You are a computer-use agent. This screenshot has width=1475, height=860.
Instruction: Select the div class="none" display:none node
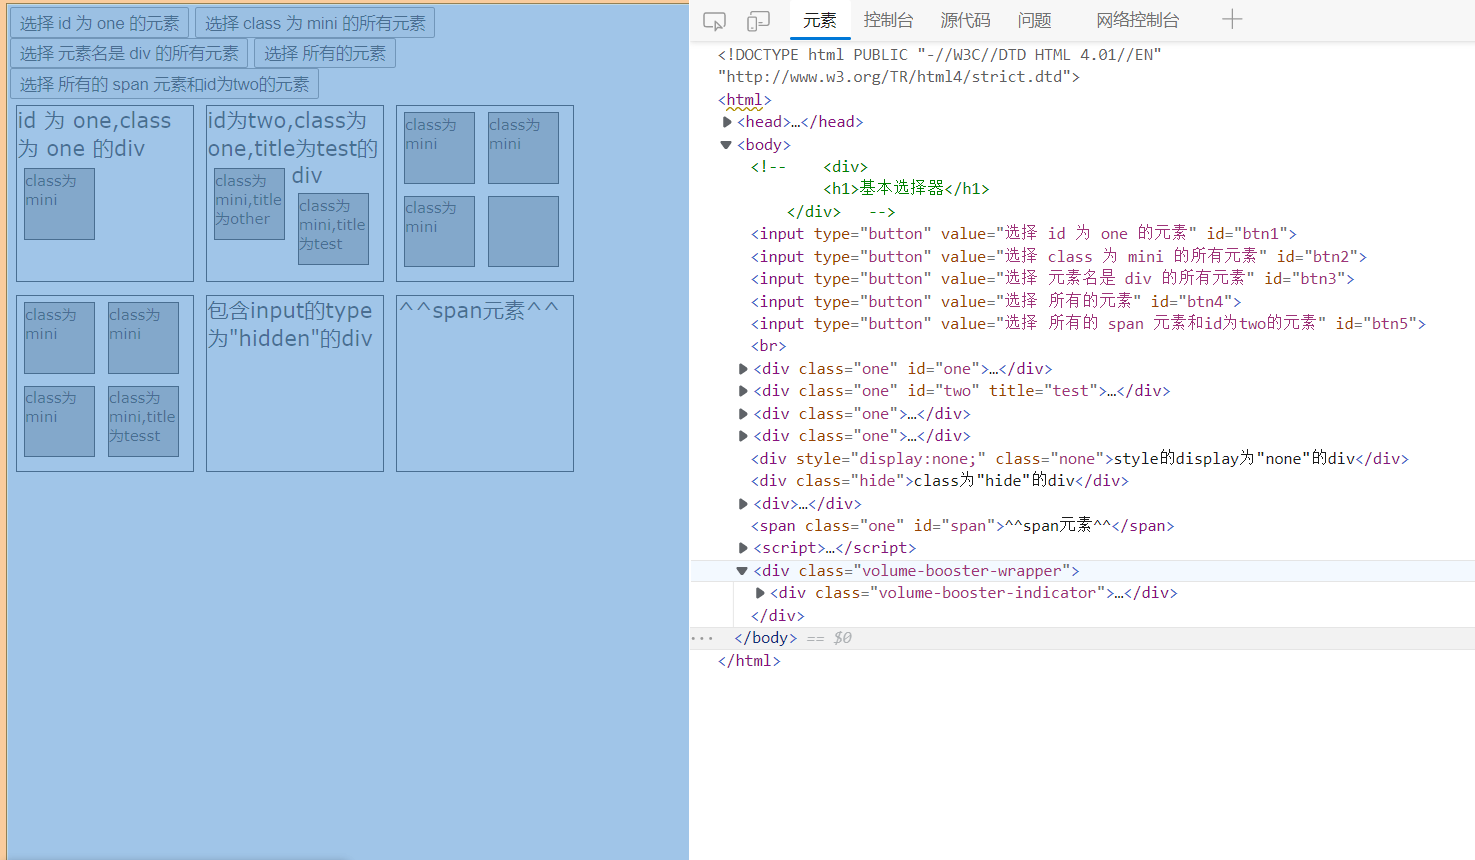(1080, 459)
